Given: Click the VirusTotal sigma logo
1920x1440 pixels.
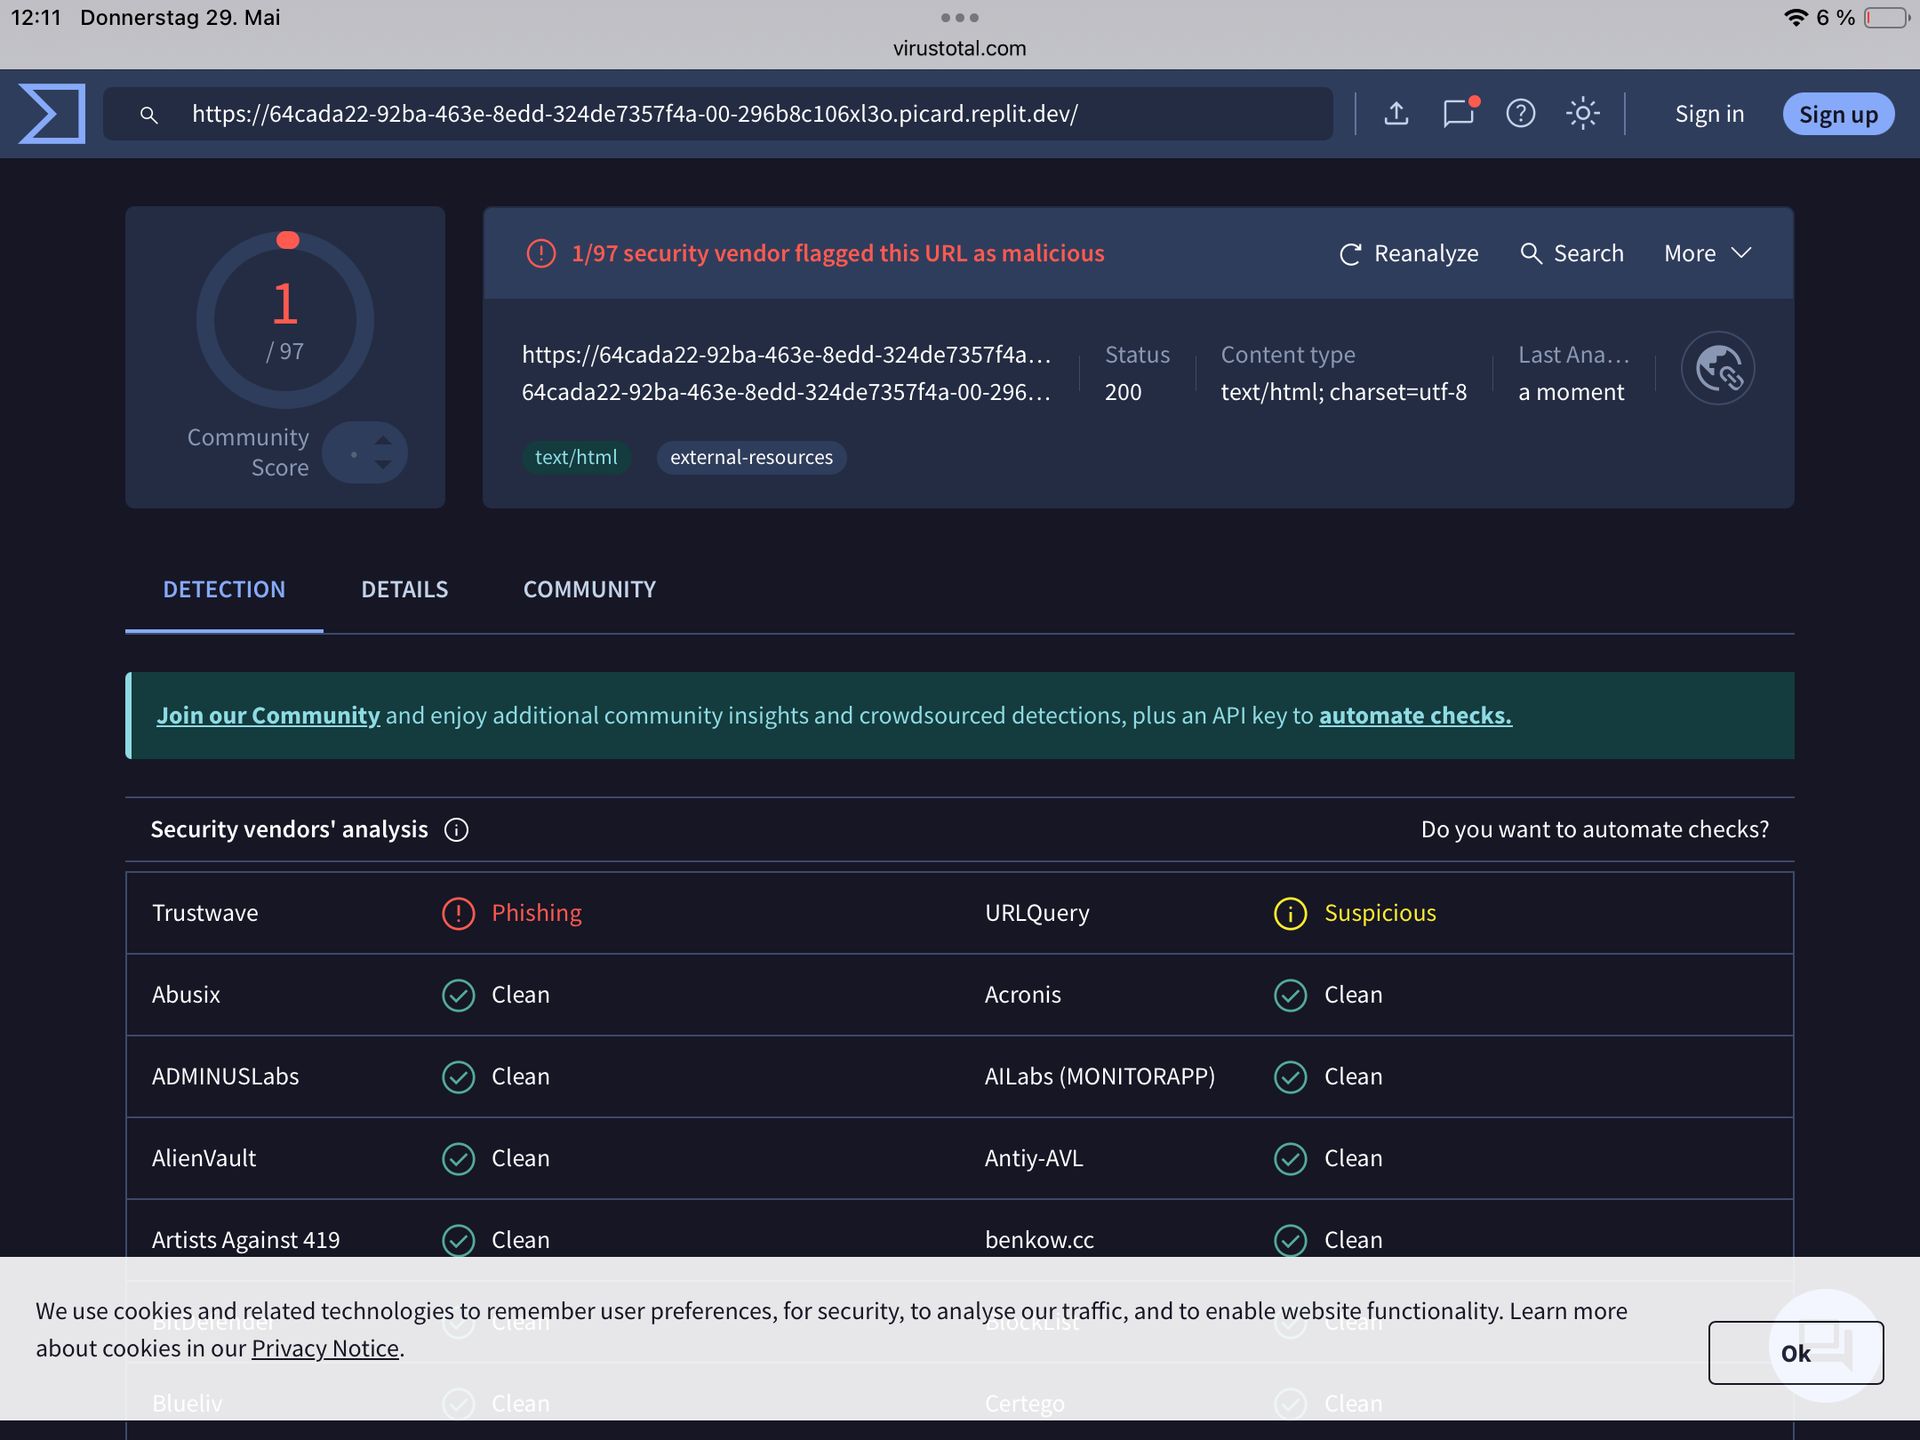Looking at the screenshot, I should coord(52,114).
